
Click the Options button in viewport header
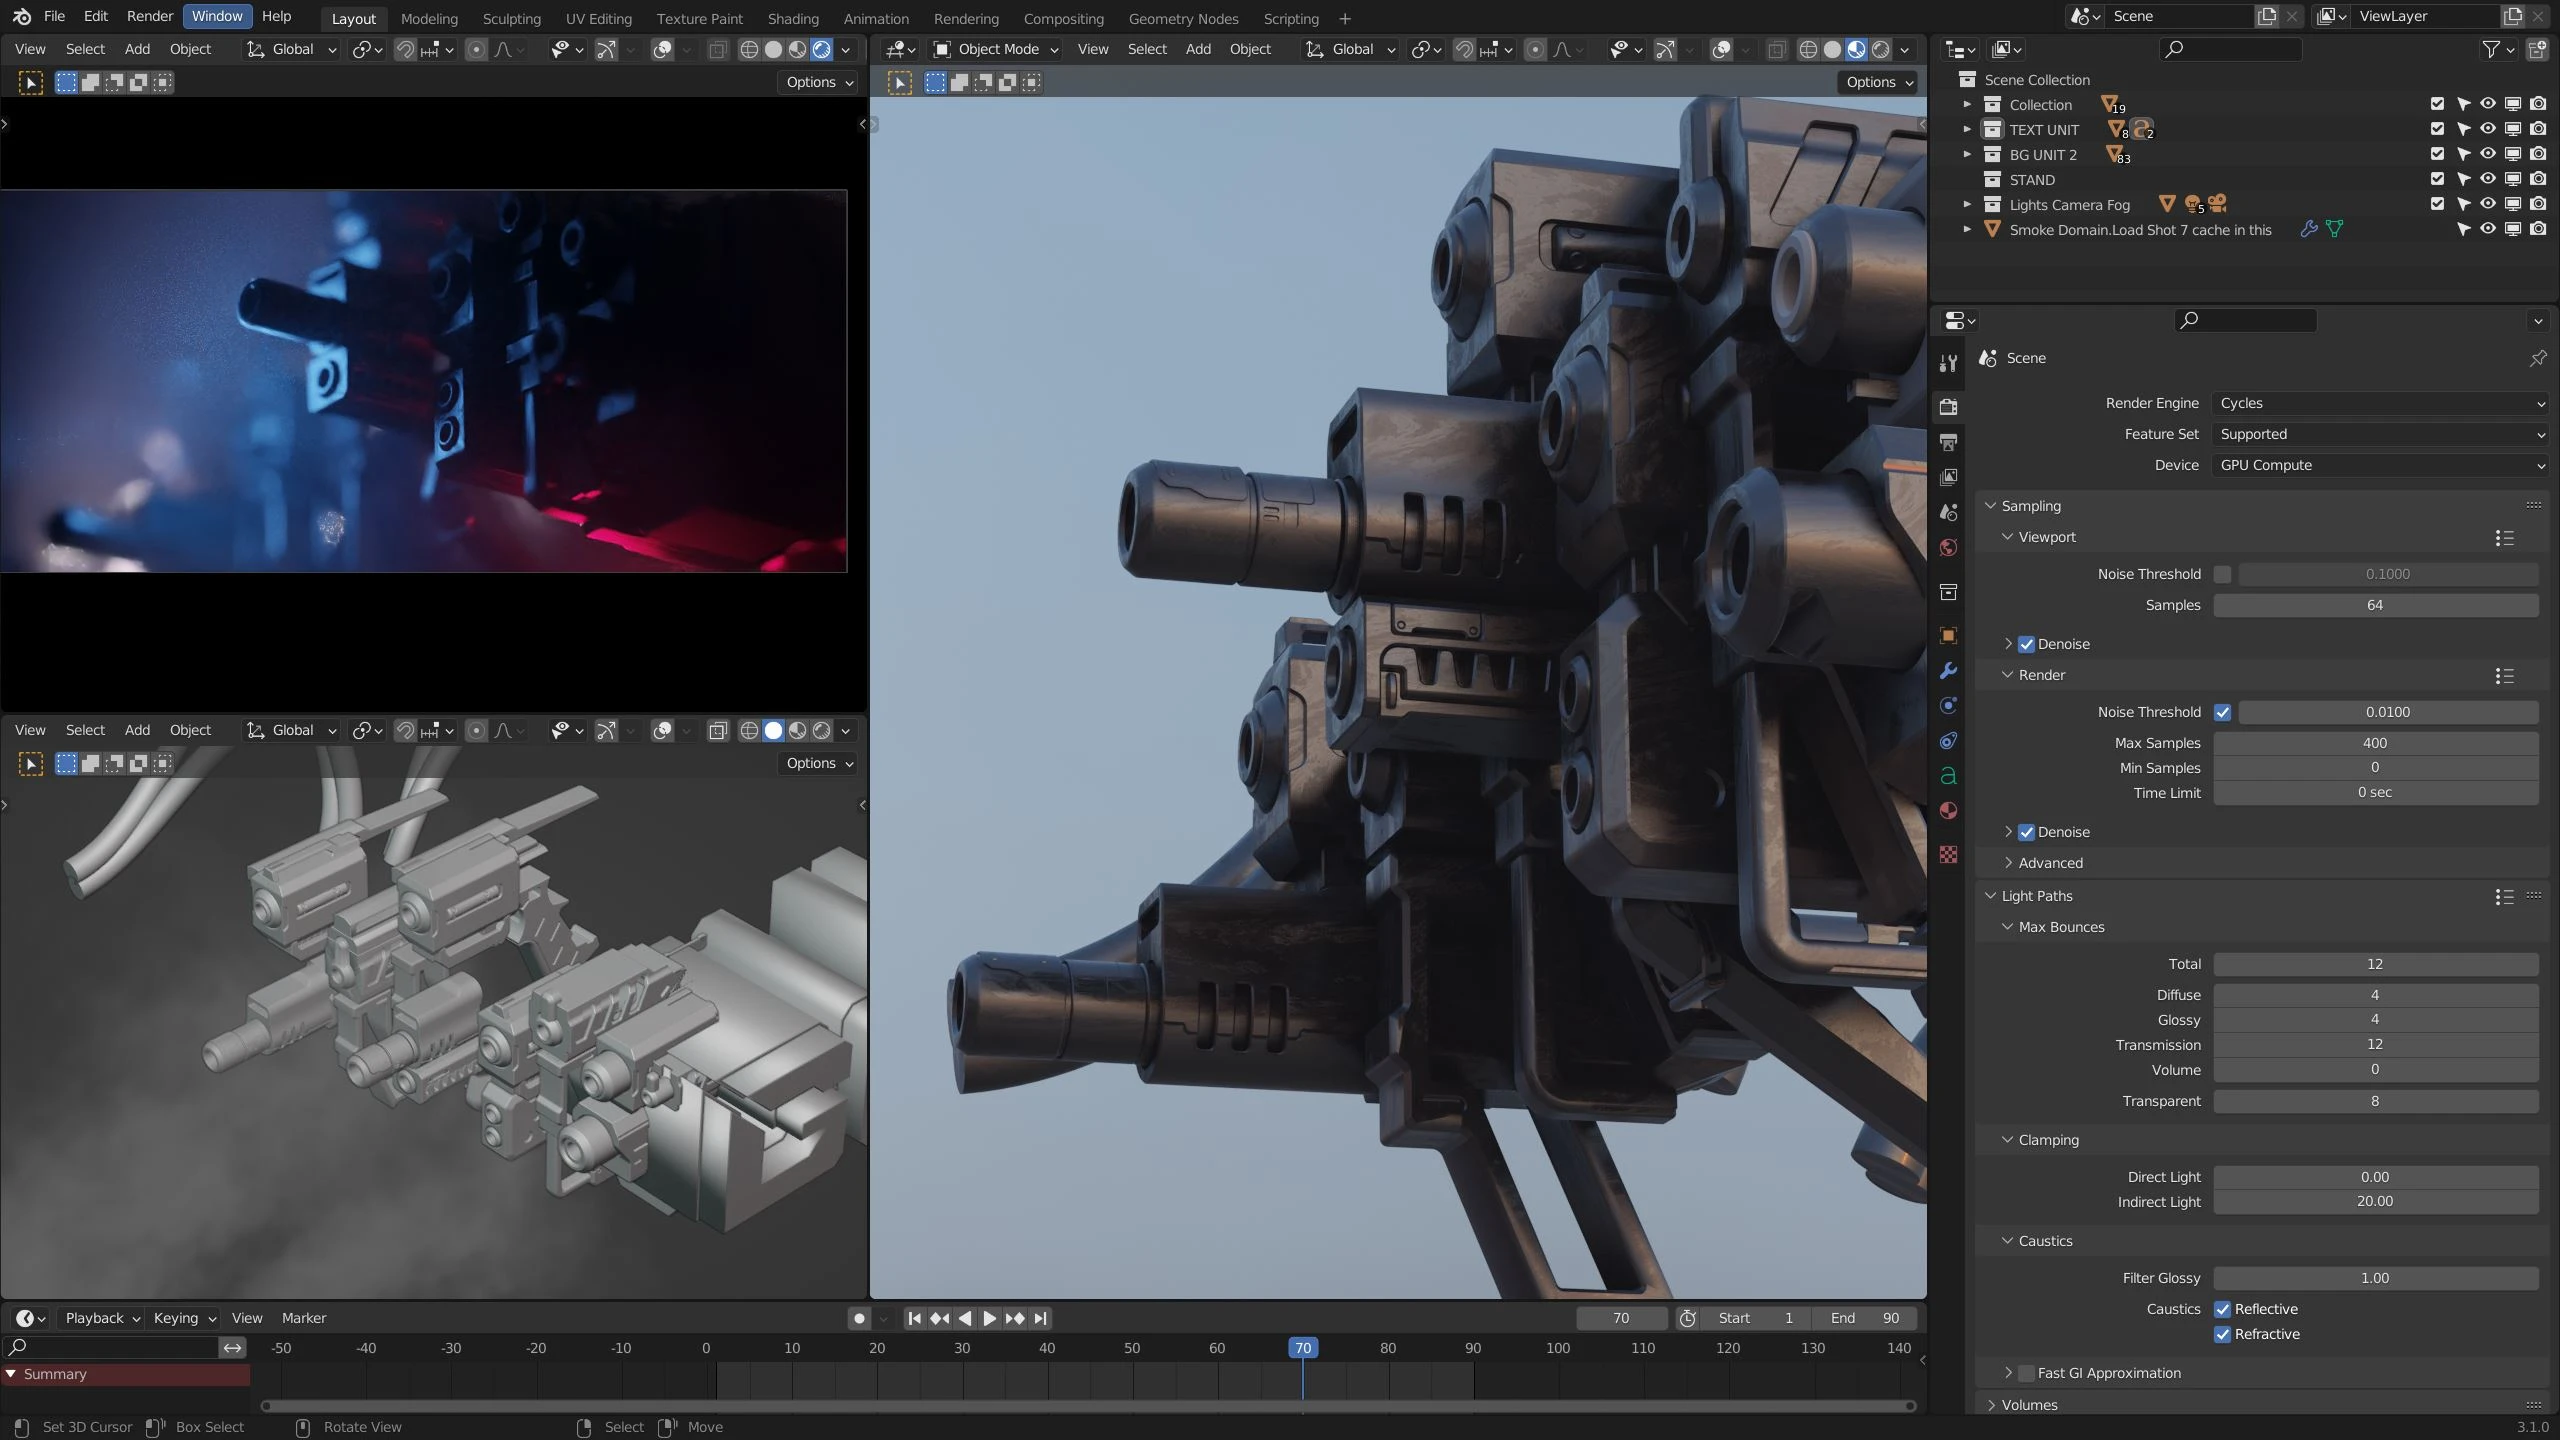pyautogui.click(x=1876, y=82)
